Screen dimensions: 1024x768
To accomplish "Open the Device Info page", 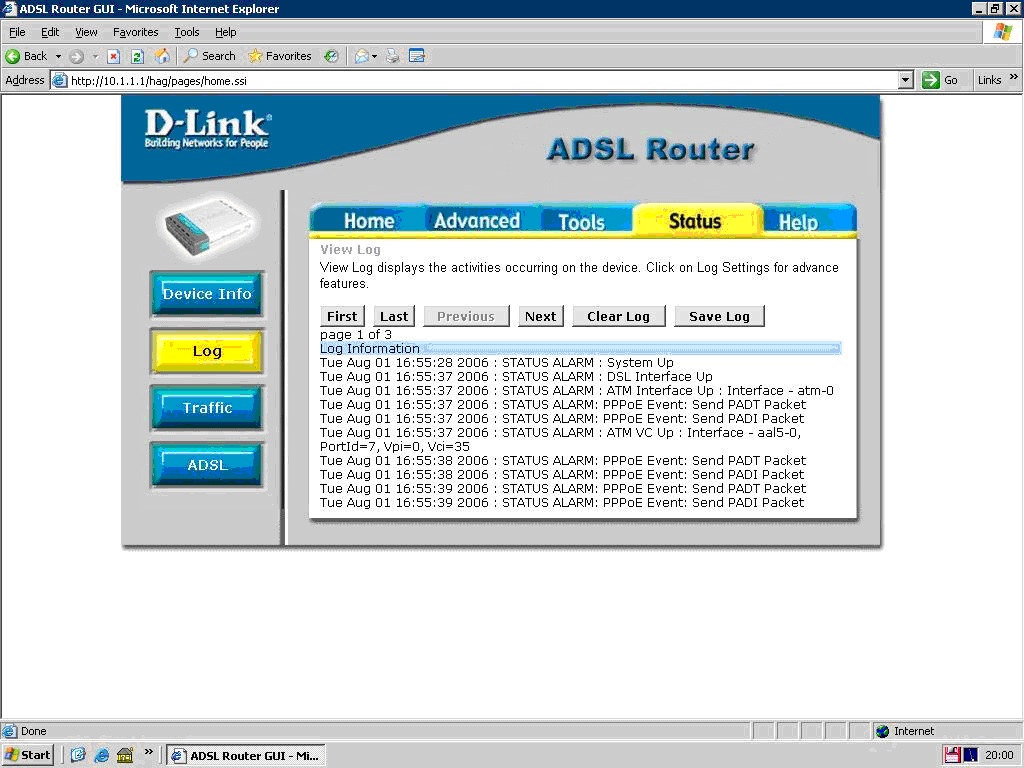I will click(207, 294).
